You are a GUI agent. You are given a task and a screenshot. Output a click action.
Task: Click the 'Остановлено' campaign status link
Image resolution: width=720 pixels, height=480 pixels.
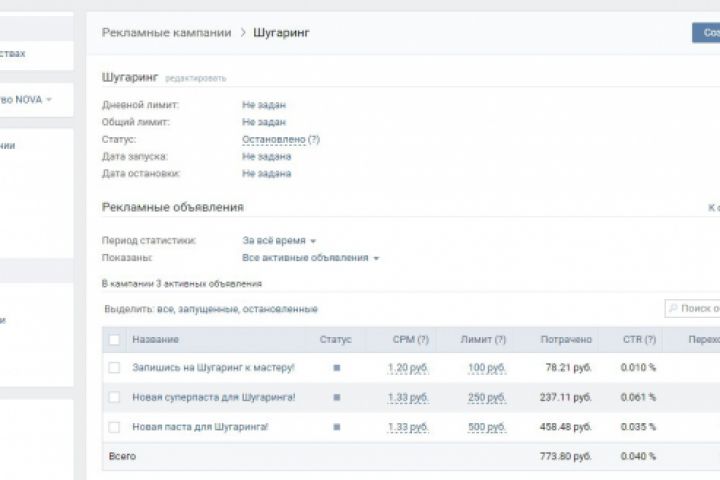point(273,139)
